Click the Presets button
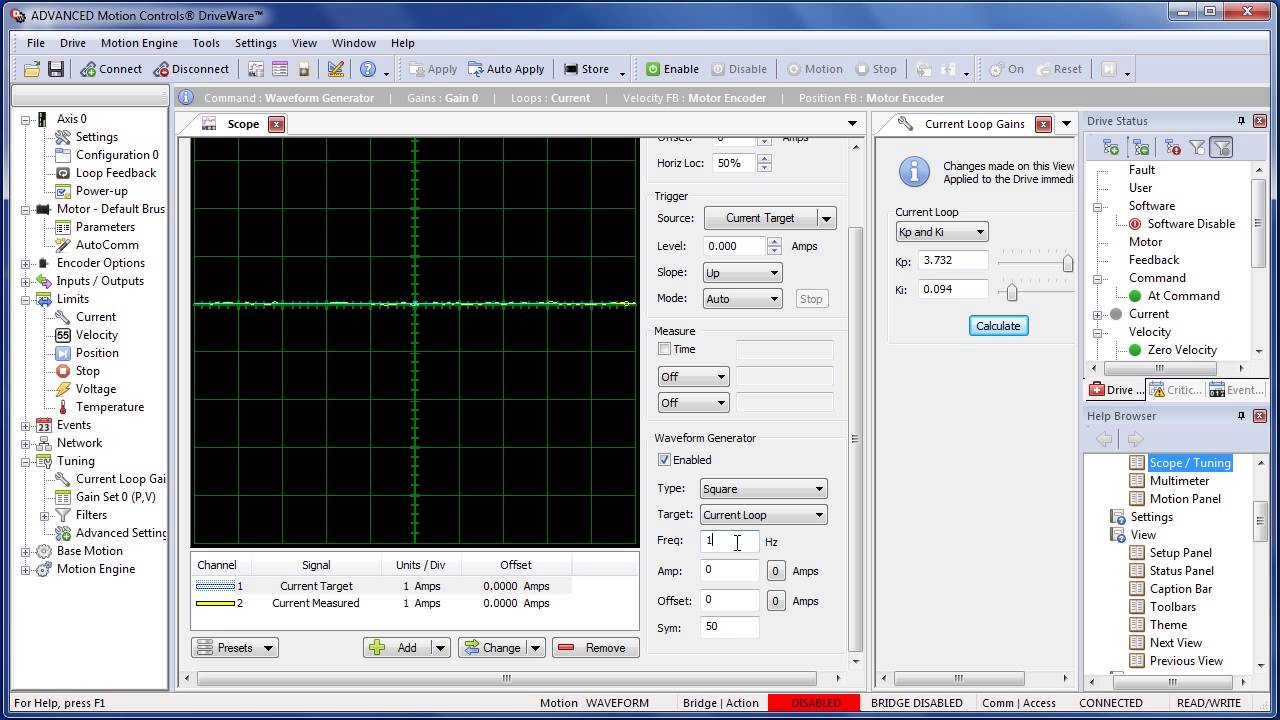This screenshot has width=1280, height=720. pos(235,648)
